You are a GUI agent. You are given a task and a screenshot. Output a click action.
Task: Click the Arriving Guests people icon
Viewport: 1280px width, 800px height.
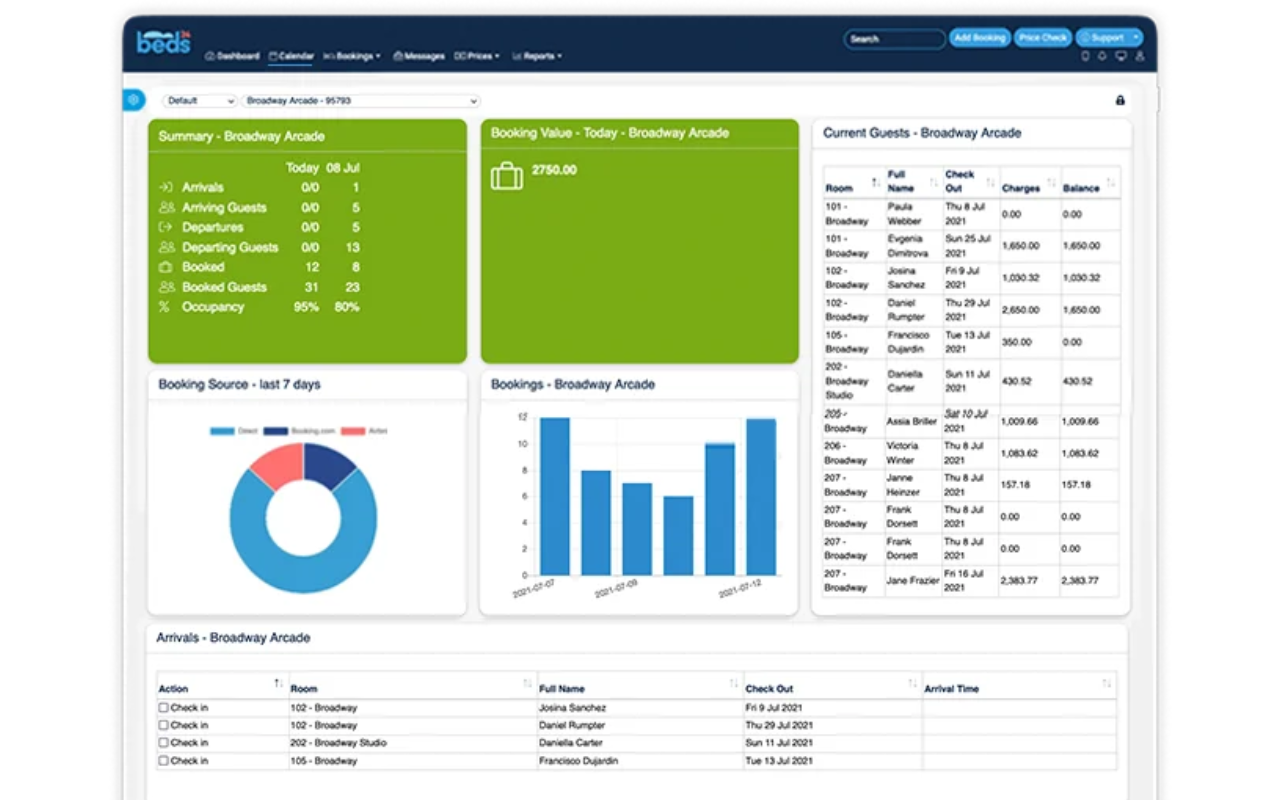coord(166,208)
